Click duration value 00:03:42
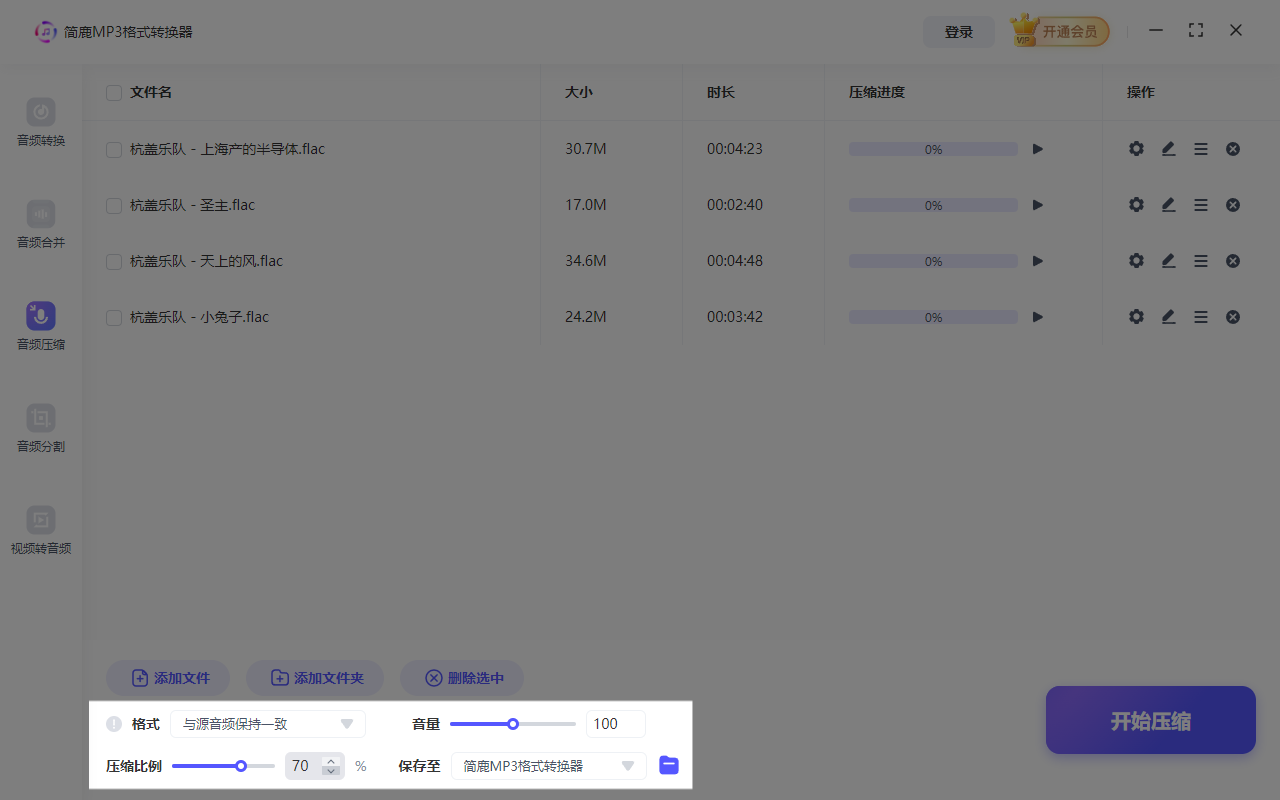This screenshot has height=800, width=1280. pyautogui.click(x=735, y=317)
